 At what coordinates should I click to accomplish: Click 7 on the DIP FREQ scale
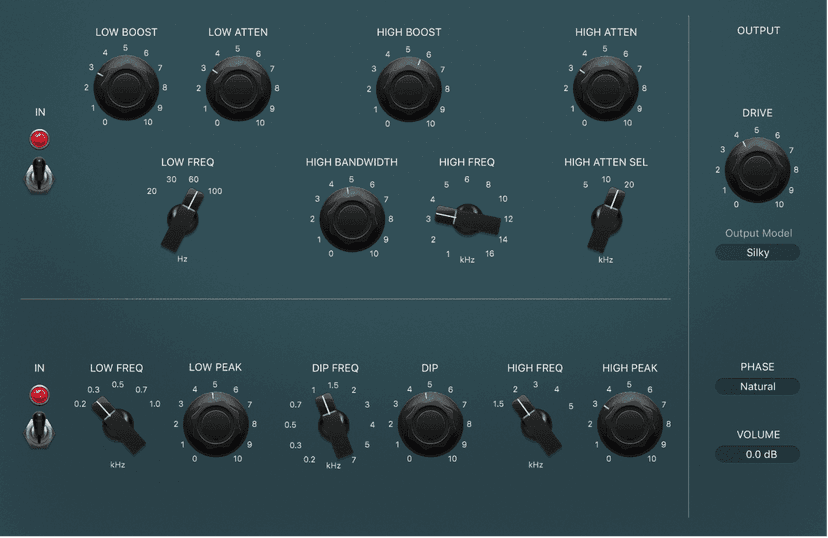click(354, 460)
